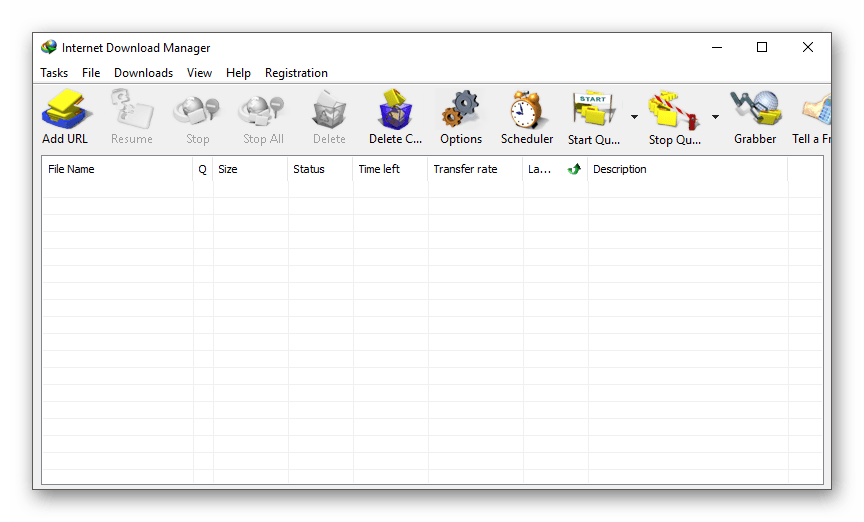864x522 pixels.
Task: Click the Time left column header
Action: click(x=390, y=170)
